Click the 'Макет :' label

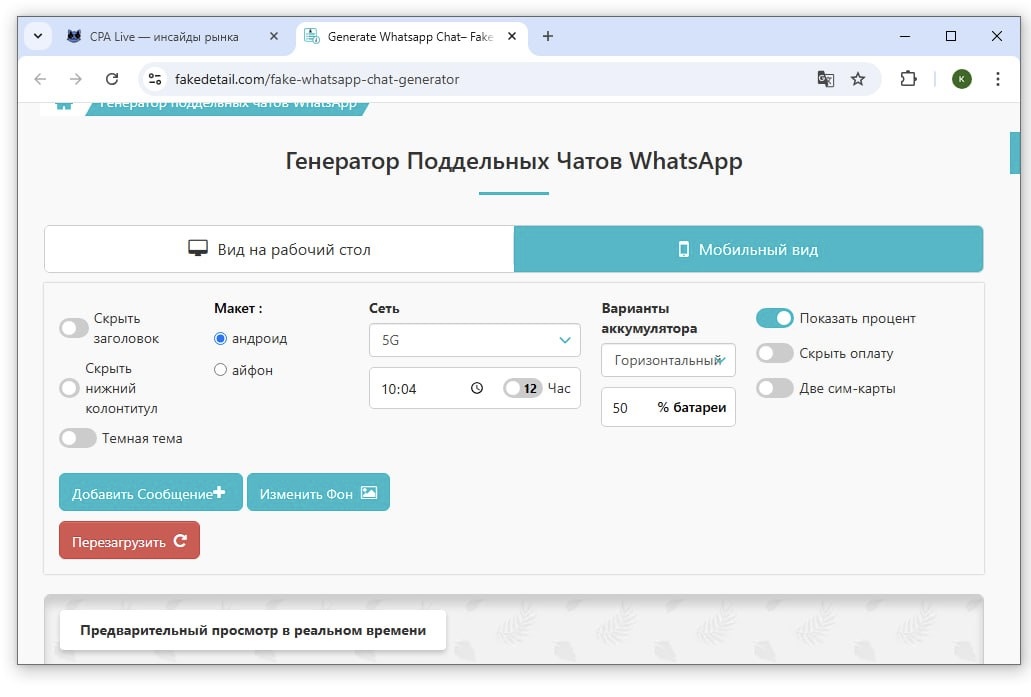point(238,308)
